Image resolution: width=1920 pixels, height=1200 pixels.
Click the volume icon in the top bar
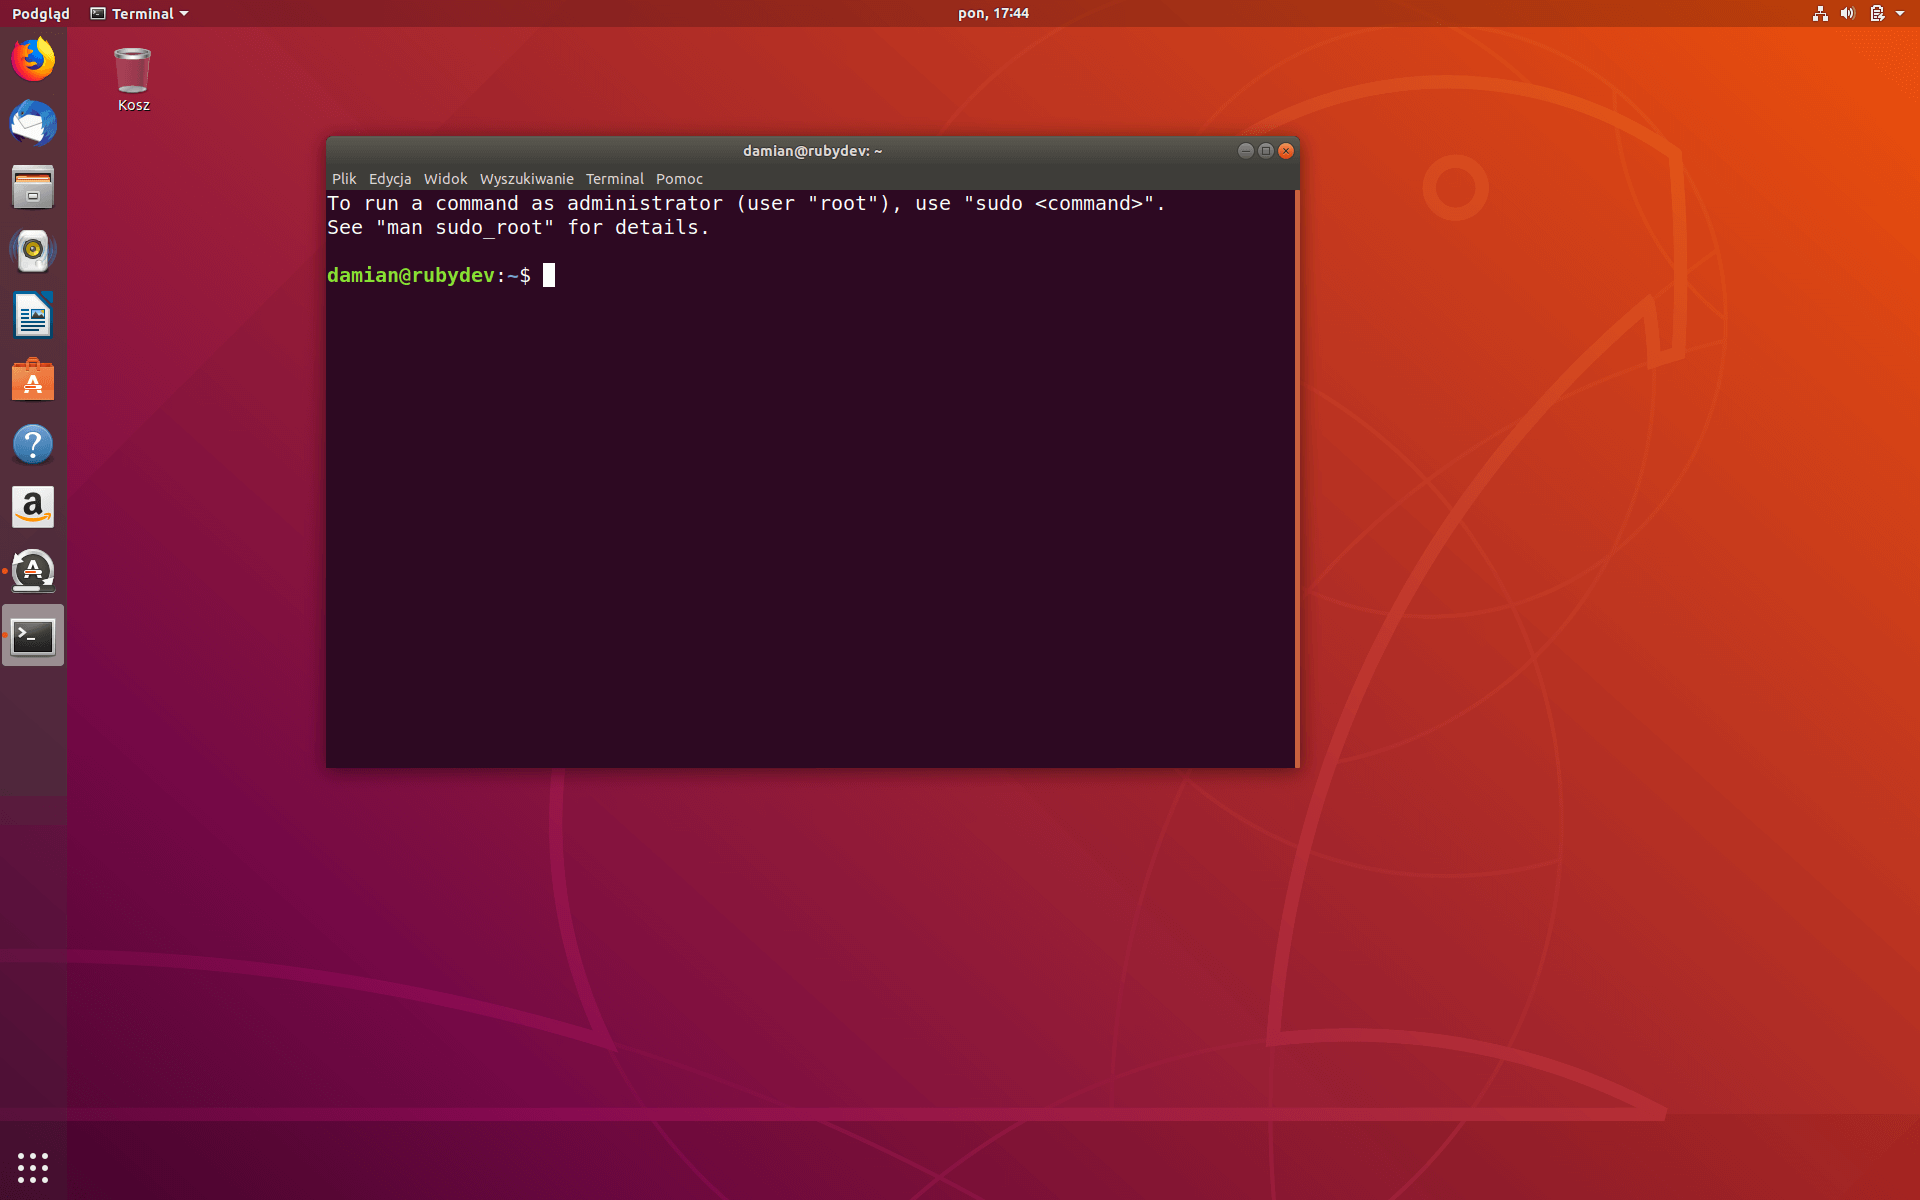coord(1847,13)
